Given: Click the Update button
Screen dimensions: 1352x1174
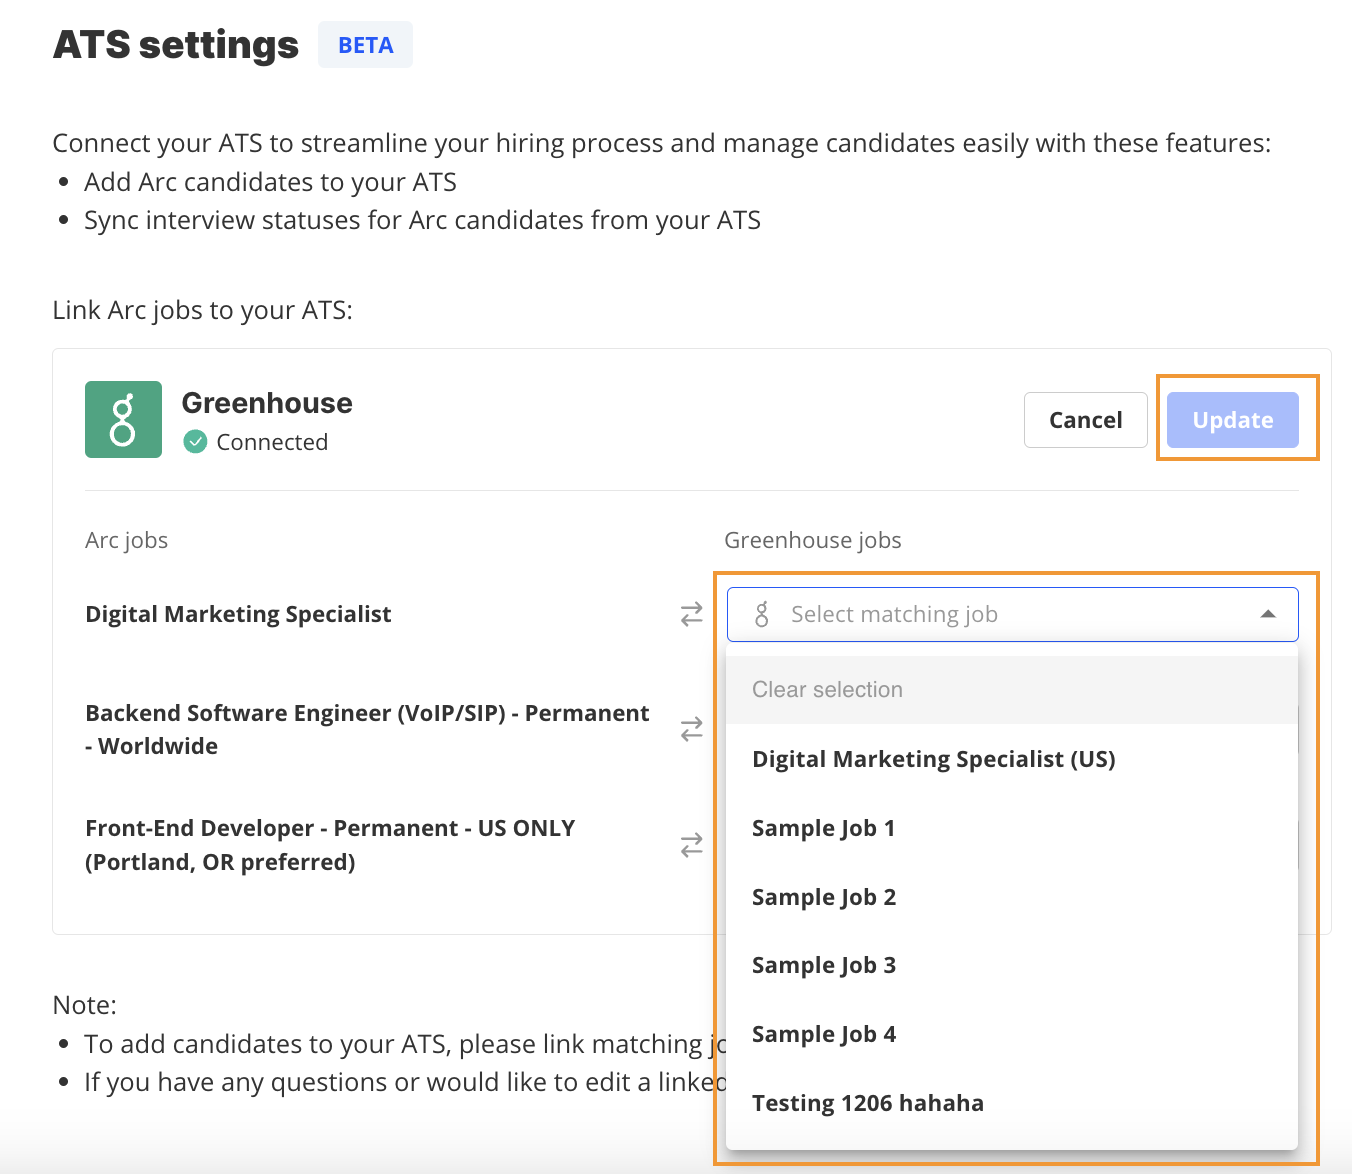Looking at the screenshot, I should pos(1233,420).
